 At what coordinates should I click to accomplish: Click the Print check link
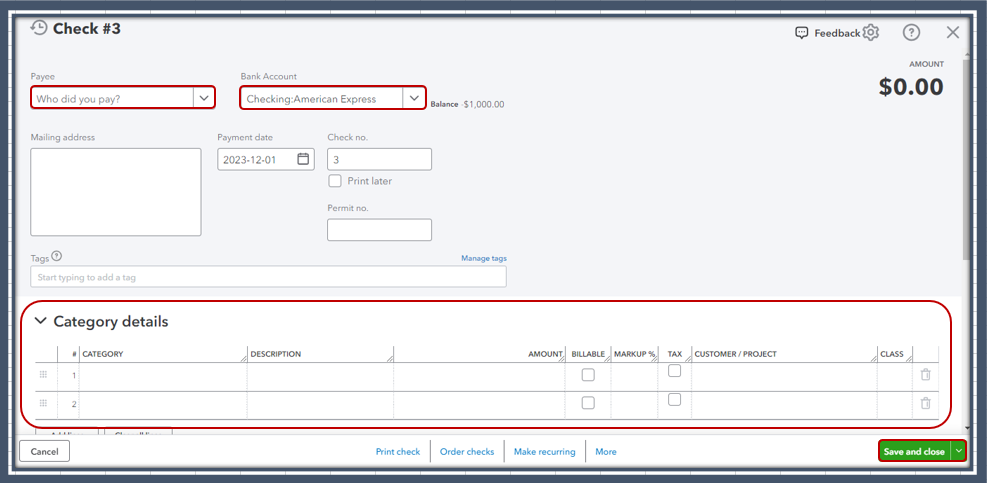(398, 452)
